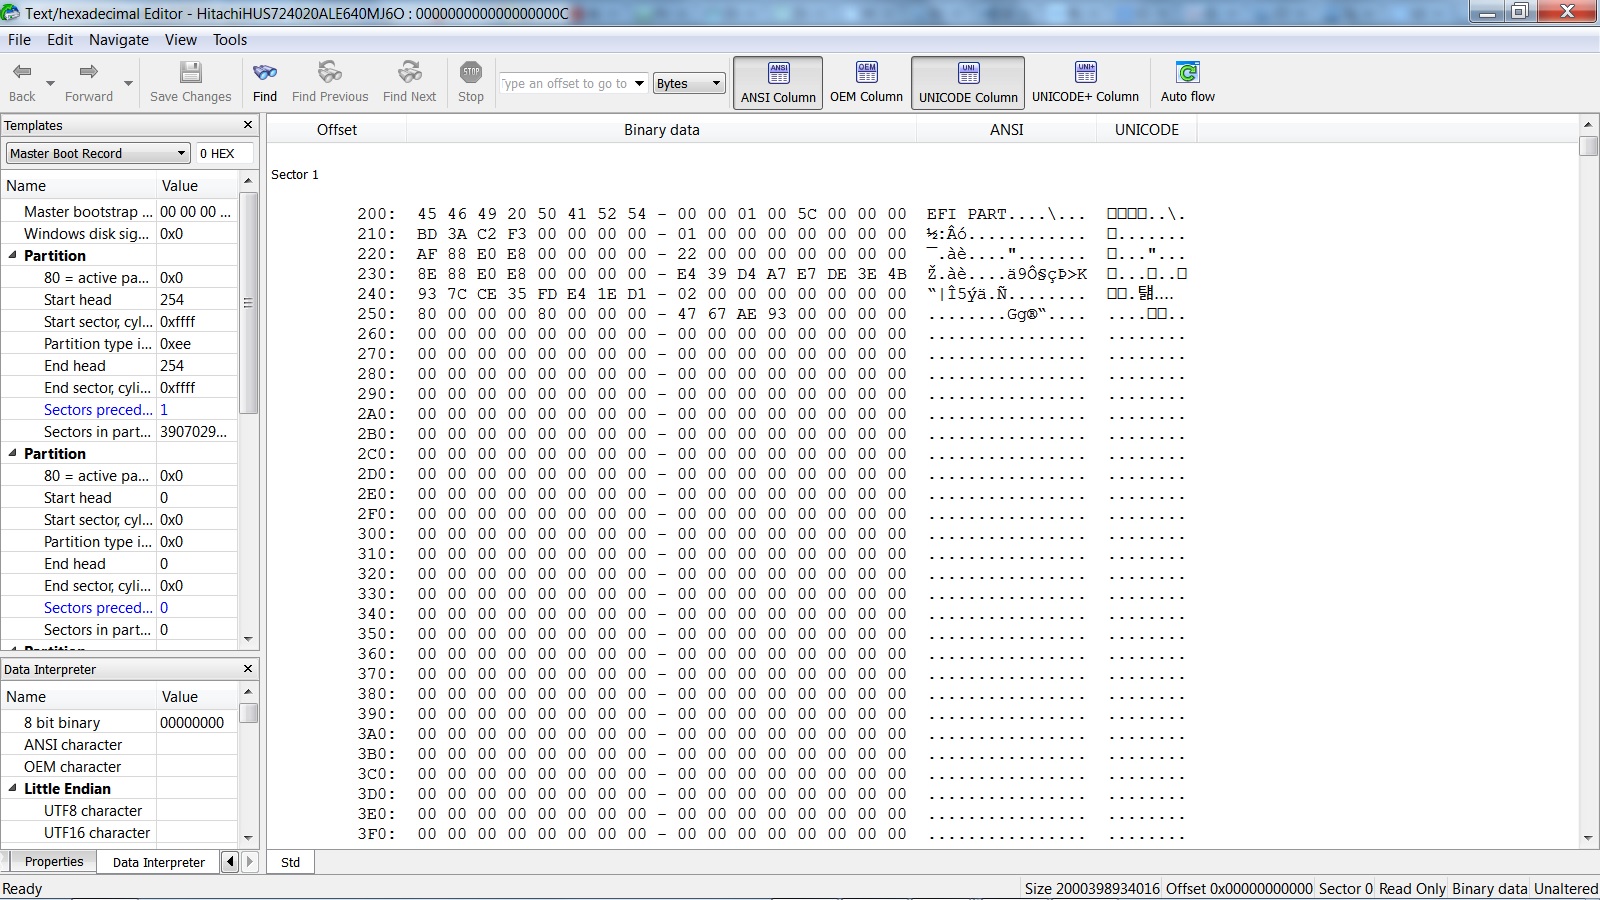
Task: Select the ANSI character row
Action: pyautogui.click(x=119, y=744)
